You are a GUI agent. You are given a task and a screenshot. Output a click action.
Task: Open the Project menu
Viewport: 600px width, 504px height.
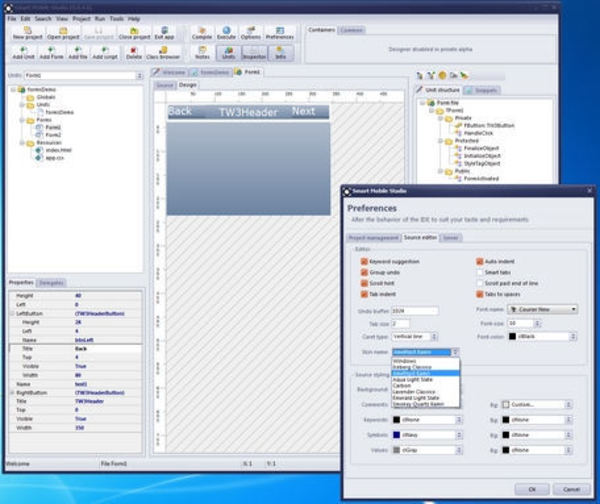(x=82, y=18)
